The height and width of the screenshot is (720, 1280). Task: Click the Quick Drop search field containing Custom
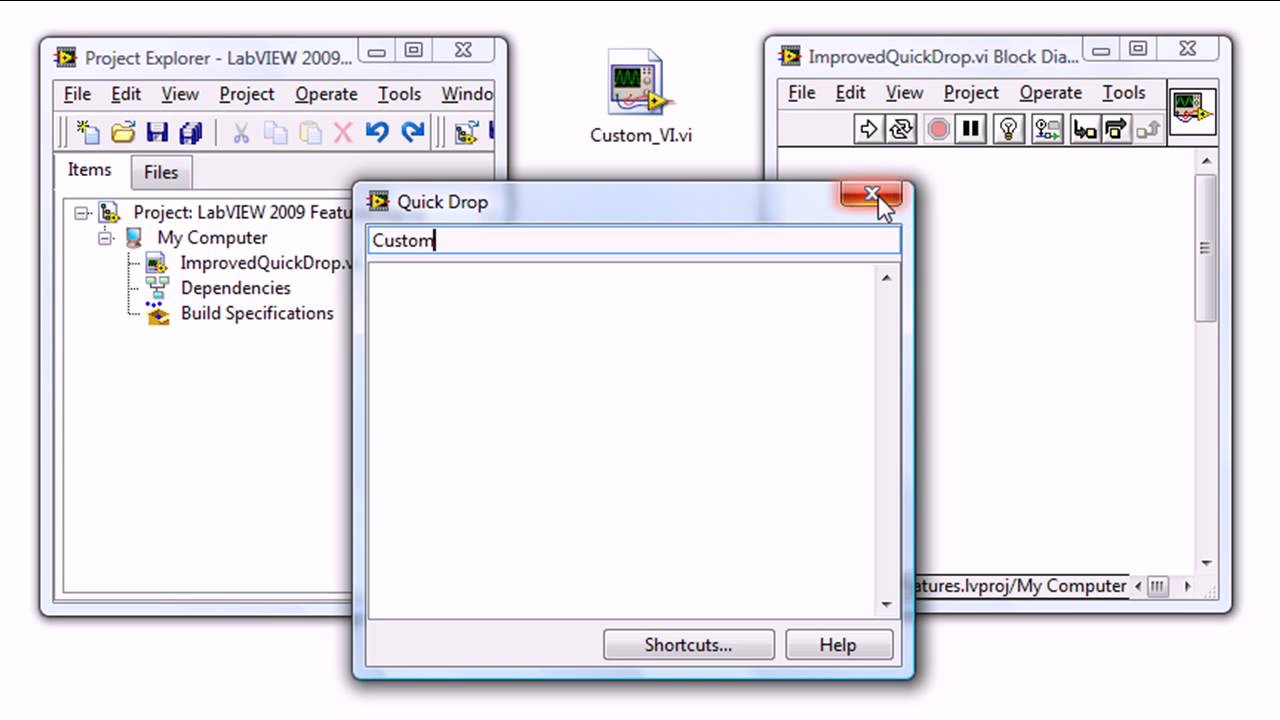click(x=634, y=241)
